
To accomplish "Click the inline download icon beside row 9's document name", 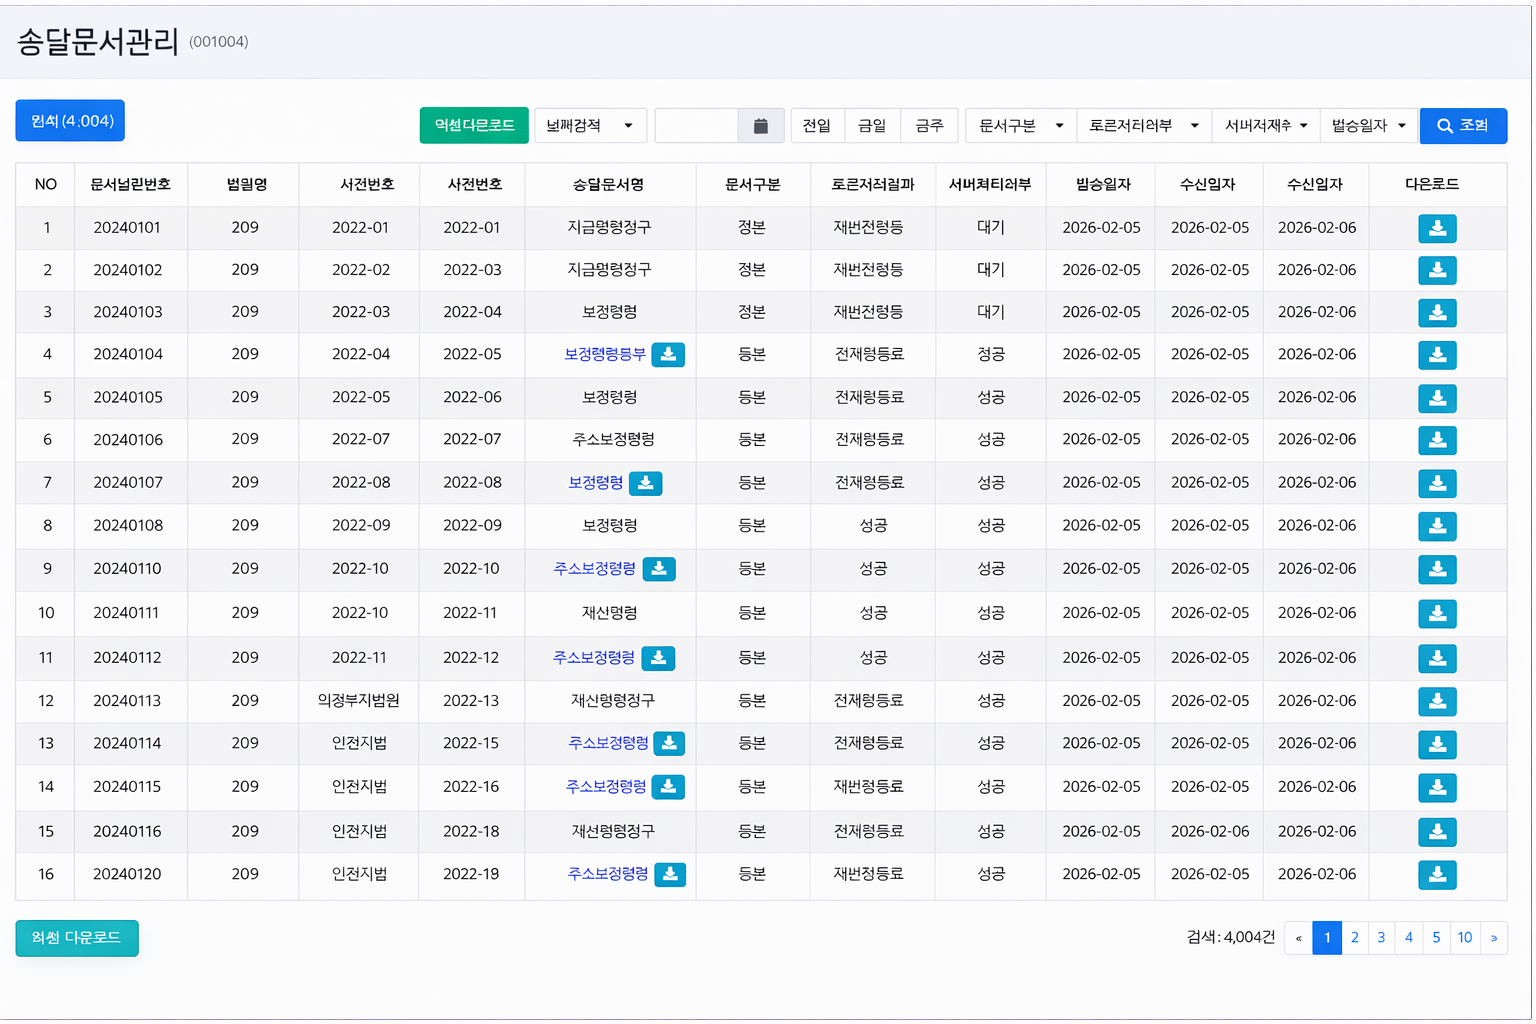I will [x=658, y=569].
